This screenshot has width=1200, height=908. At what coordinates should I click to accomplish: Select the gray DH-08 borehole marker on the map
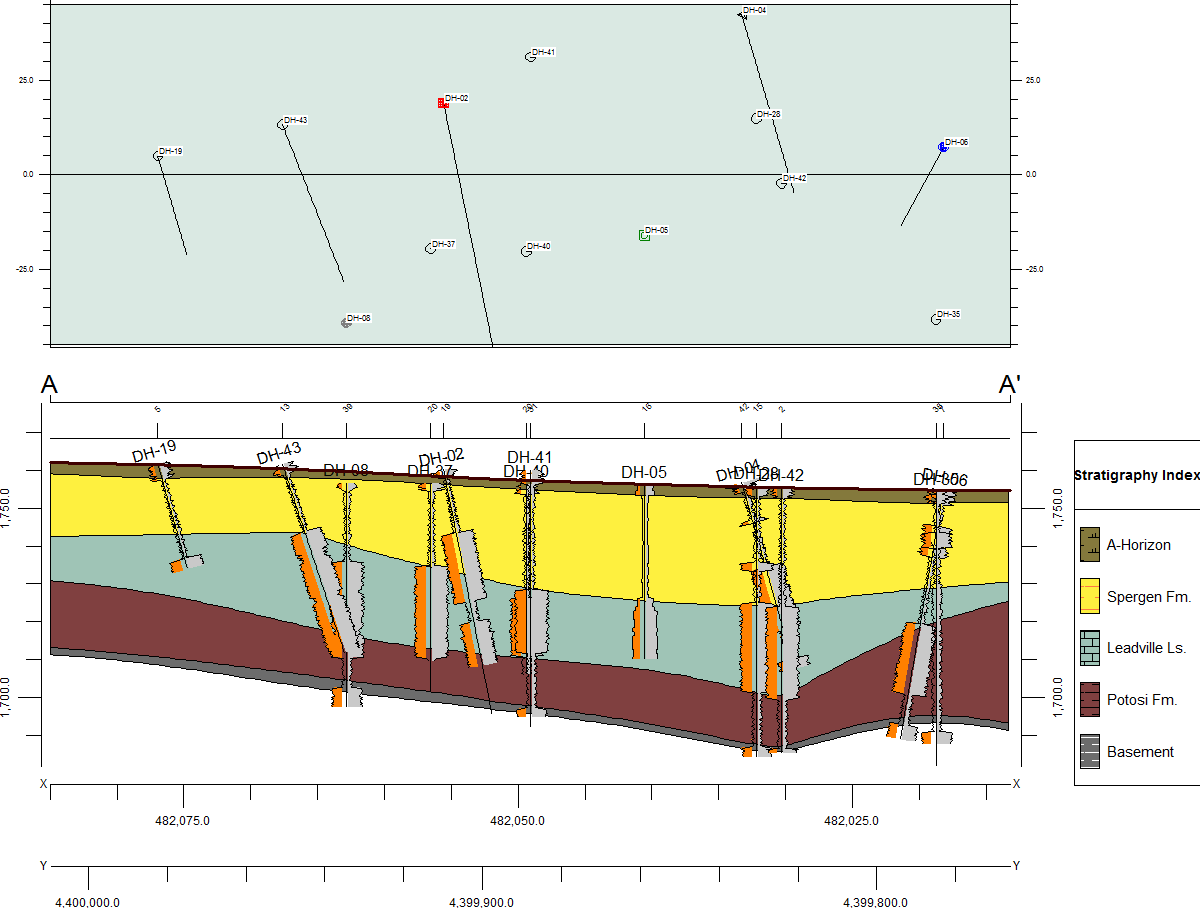point(346,322)
